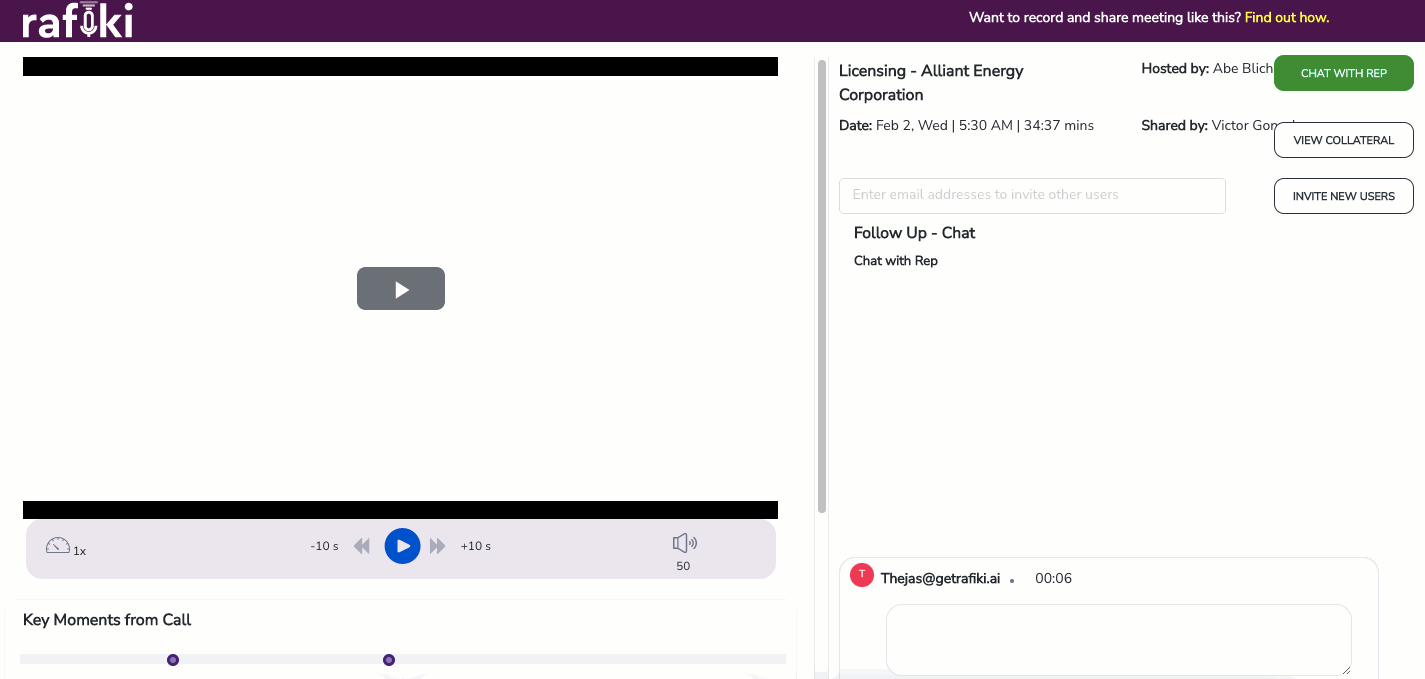Click the 'Licensing - Alliant Energy Corporation' title
Image resolution: width=1425 pixels, height=679 pixels.
point(931,83)
